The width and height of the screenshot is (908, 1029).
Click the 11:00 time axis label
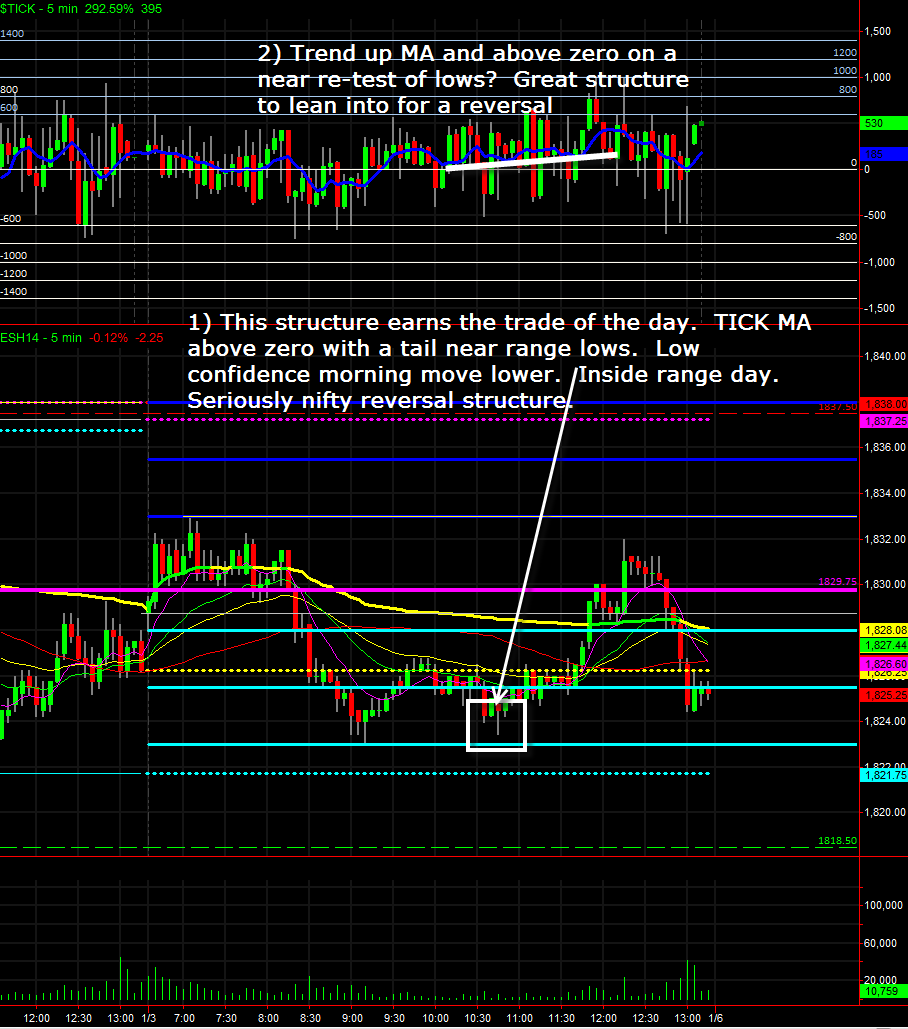pyautogui.click(x=520, y=1018)
